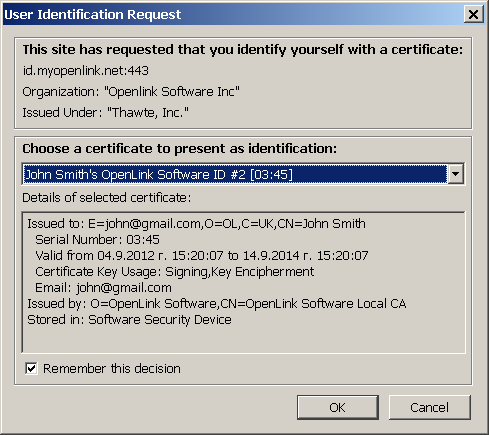This screenshot has width=489, height=435.
Task: Click Issued to: E=john@gmail.com line
Action: 196,224
